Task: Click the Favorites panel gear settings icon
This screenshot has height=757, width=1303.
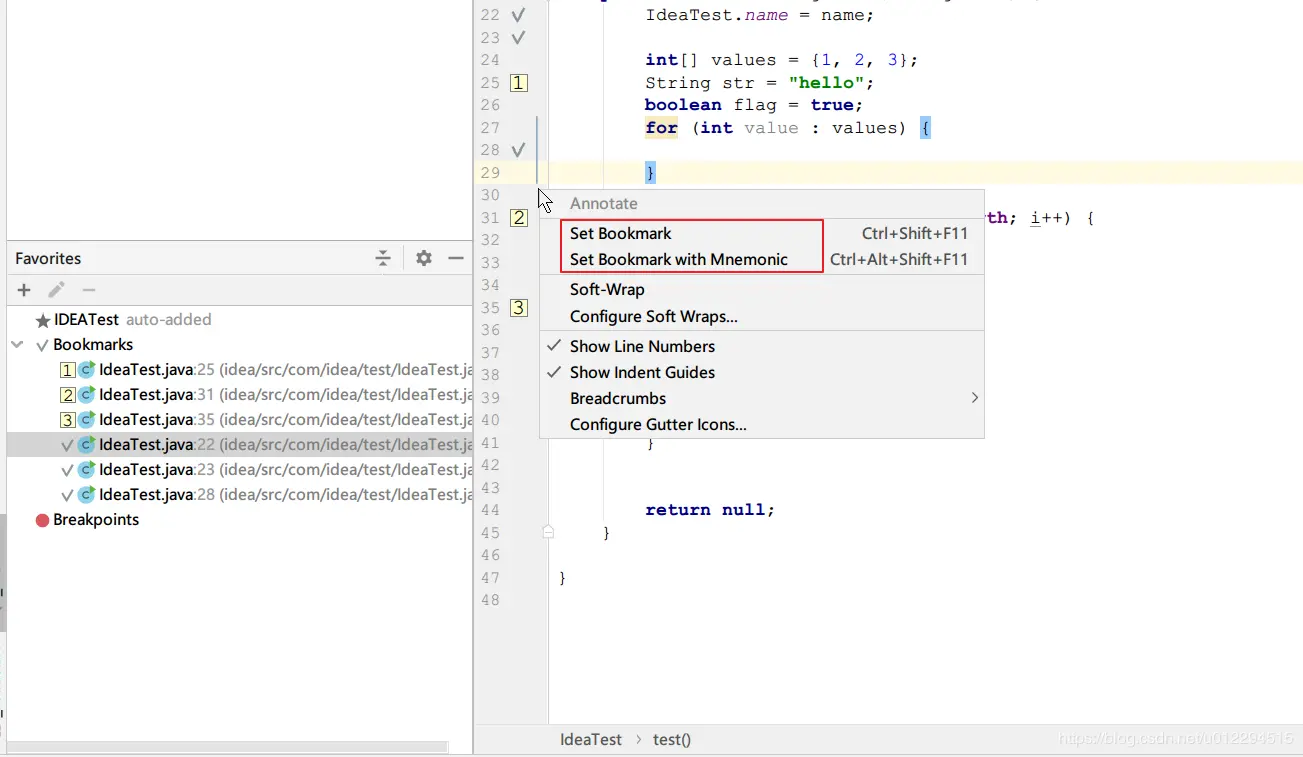Action: (x=424, y=258)
